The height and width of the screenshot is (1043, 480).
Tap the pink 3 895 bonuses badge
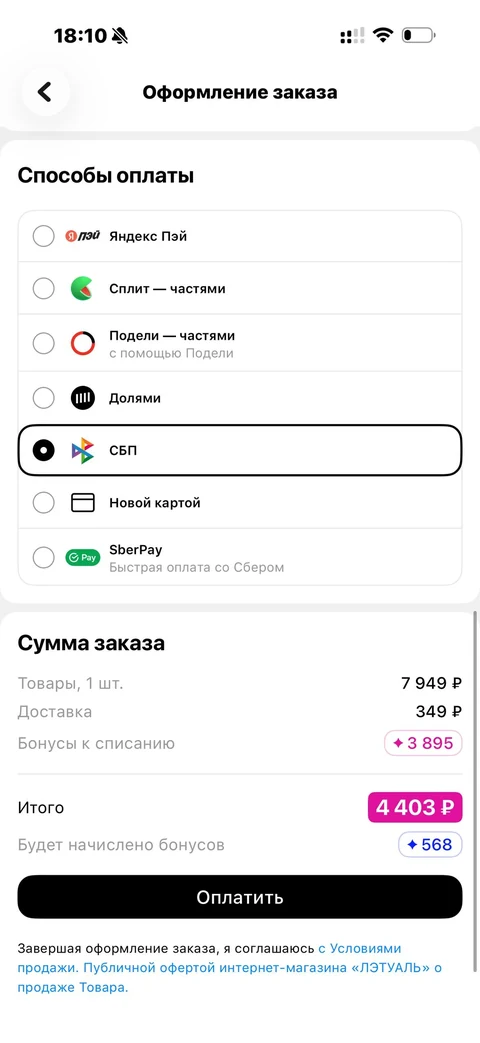tap(423, 743)
